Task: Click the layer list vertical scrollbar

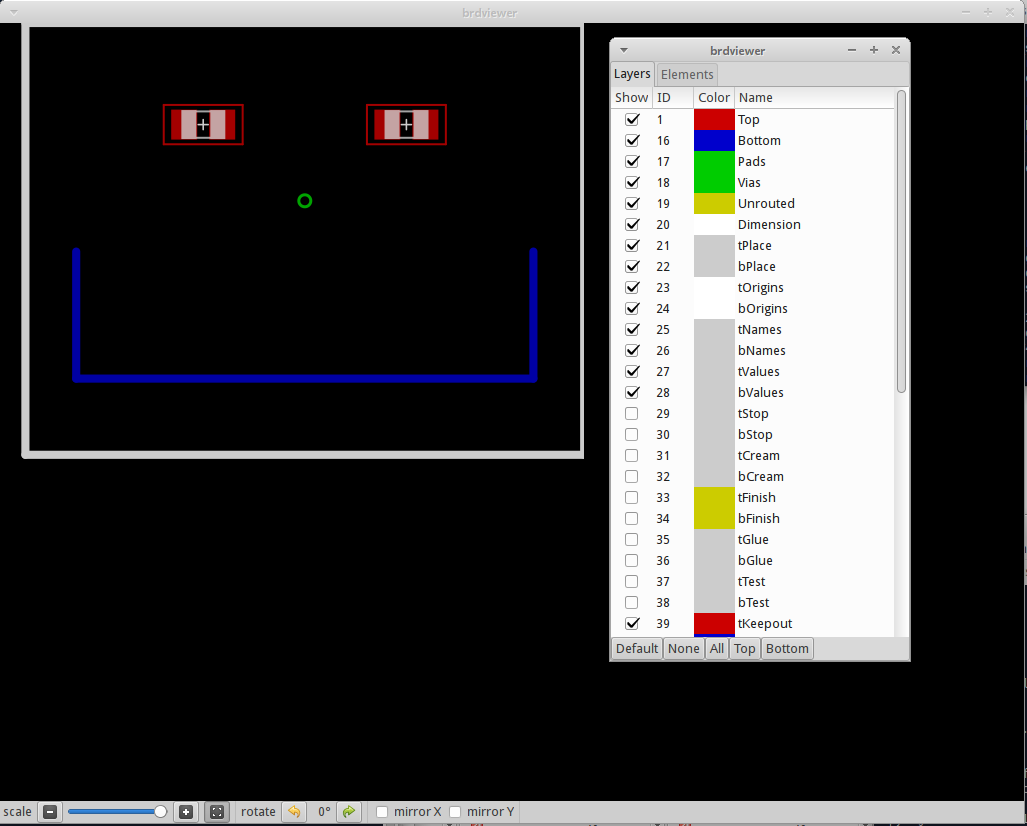Action: click(901, 241)
